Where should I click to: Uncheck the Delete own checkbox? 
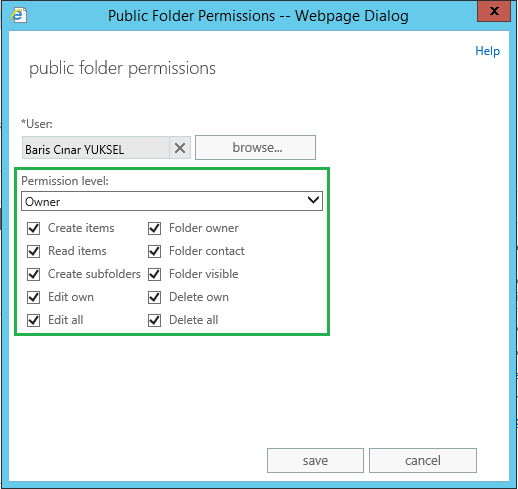(x=155, y=297)
